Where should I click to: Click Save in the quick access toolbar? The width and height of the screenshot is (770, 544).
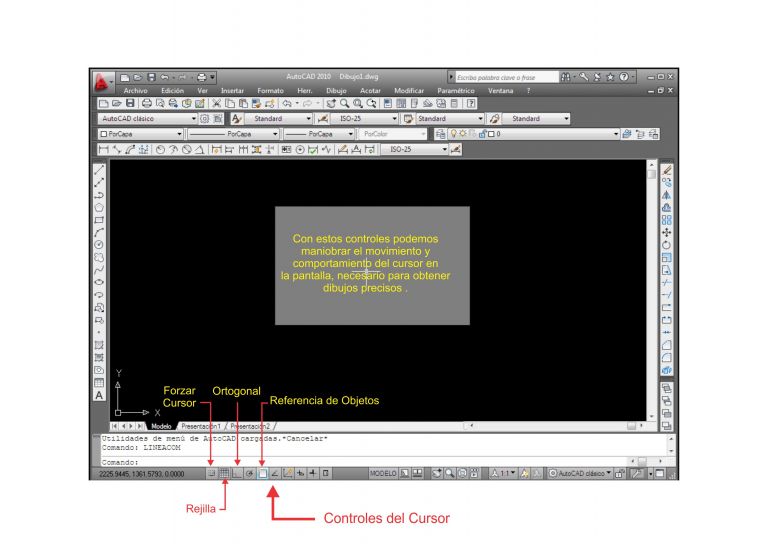coord(151,78)
